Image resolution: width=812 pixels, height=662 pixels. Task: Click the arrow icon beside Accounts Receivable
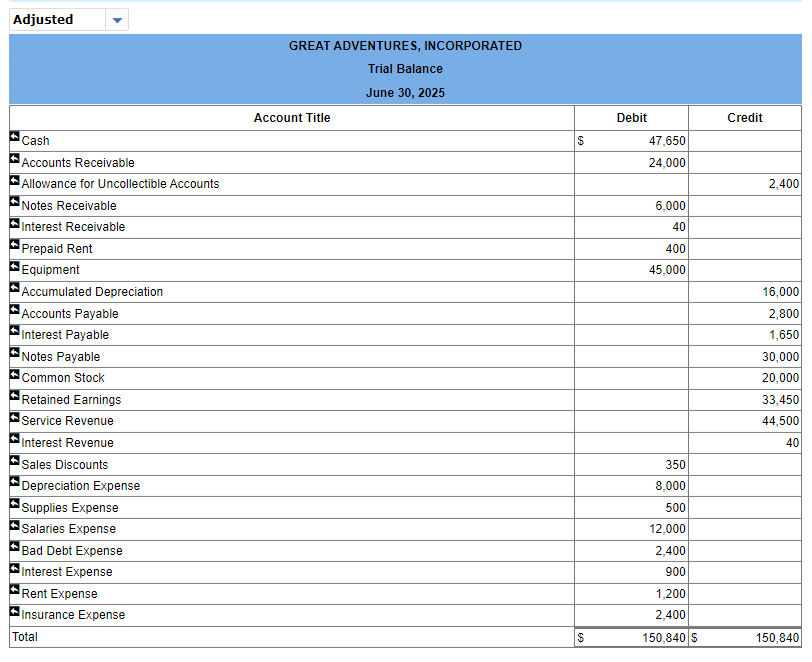pos(14,158)
